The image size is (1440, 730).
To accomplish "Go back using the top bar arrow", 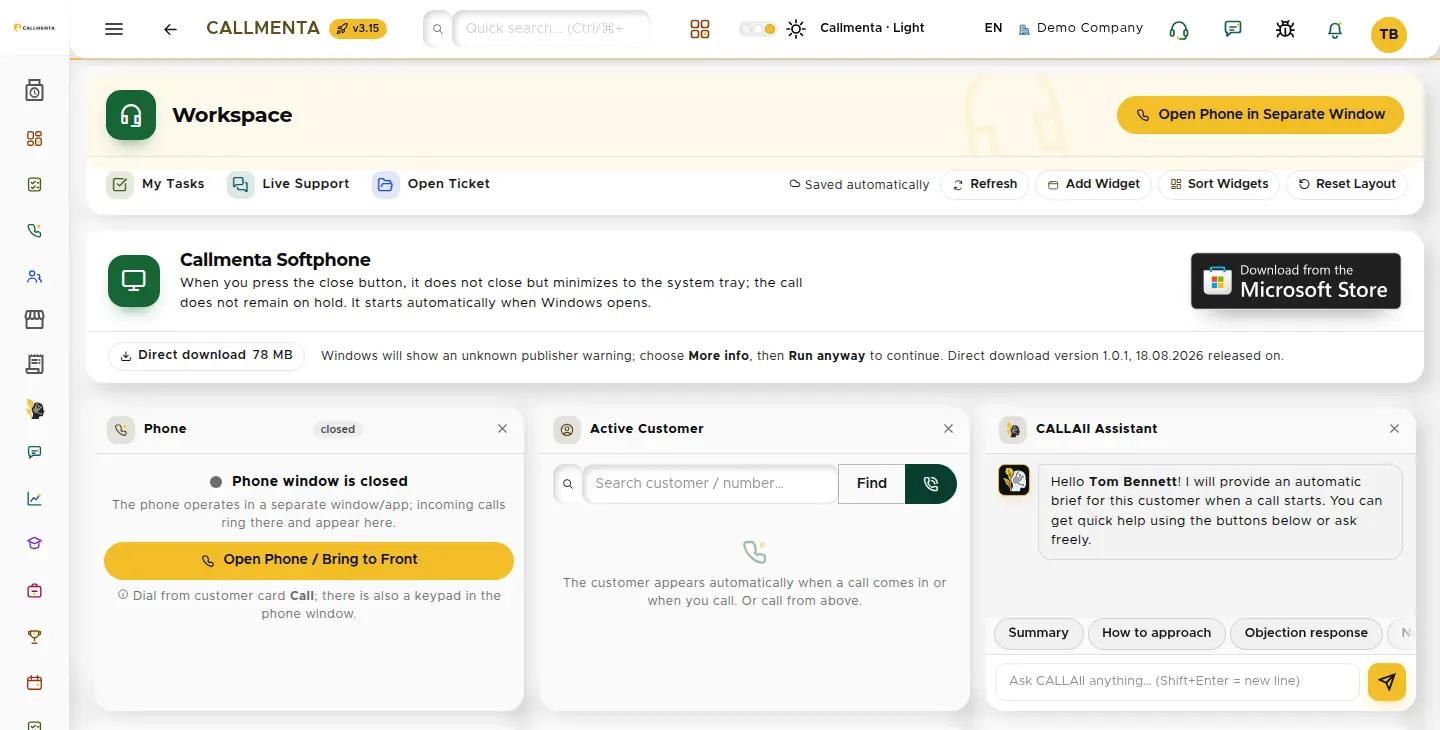I will [170, 29].
